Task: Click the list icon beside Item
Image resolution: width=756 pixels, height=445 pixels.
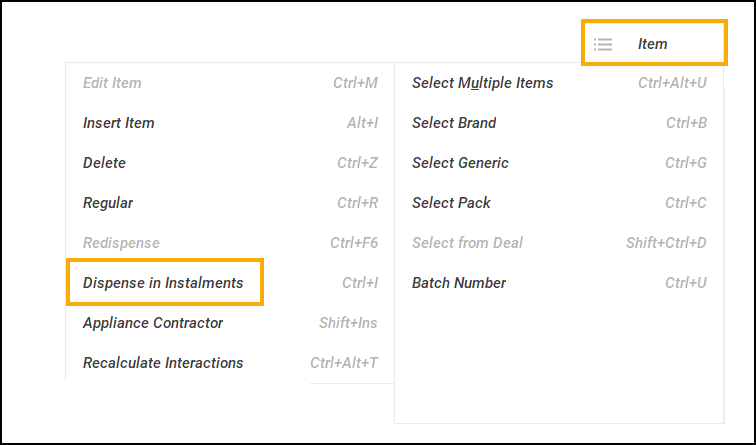Action: coord(602,44)
